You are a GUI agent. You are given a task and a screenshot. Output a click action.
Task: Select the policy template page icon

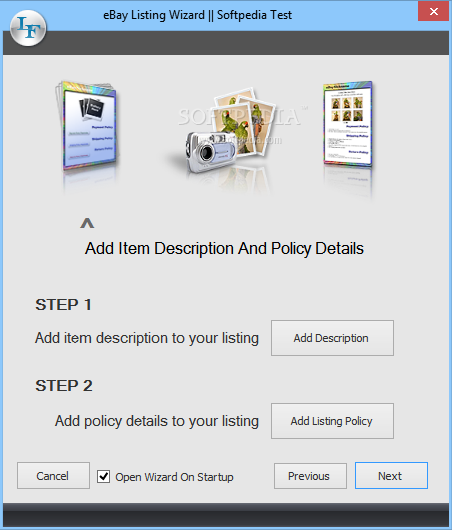click(x=87, y=126)
